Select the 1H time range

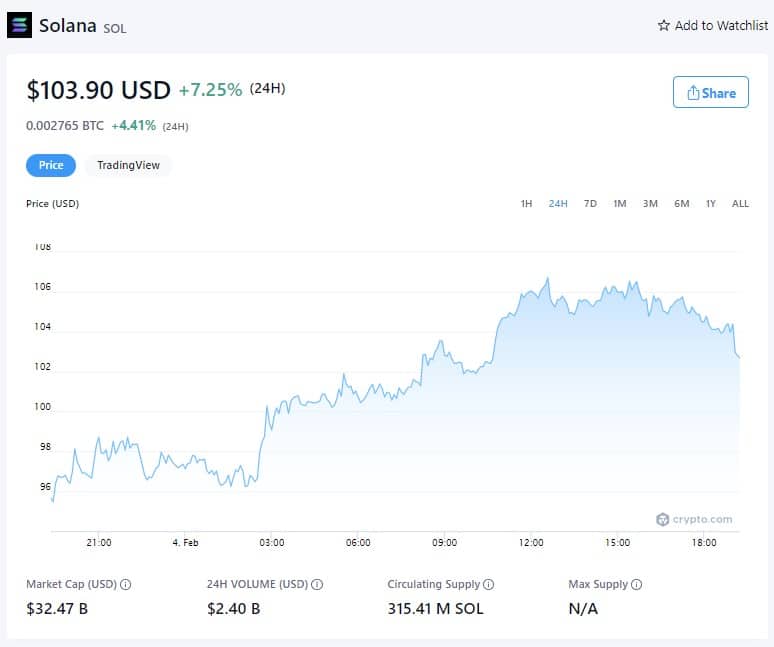coord(526,204)
